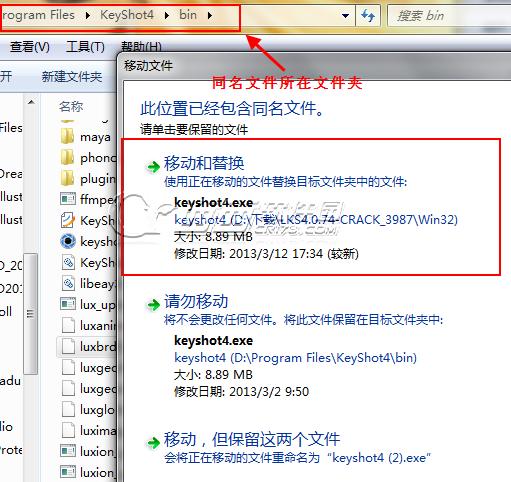
Task: Click the Win32 source path of keyshot4.exe
Action: (x=316, y=220)
